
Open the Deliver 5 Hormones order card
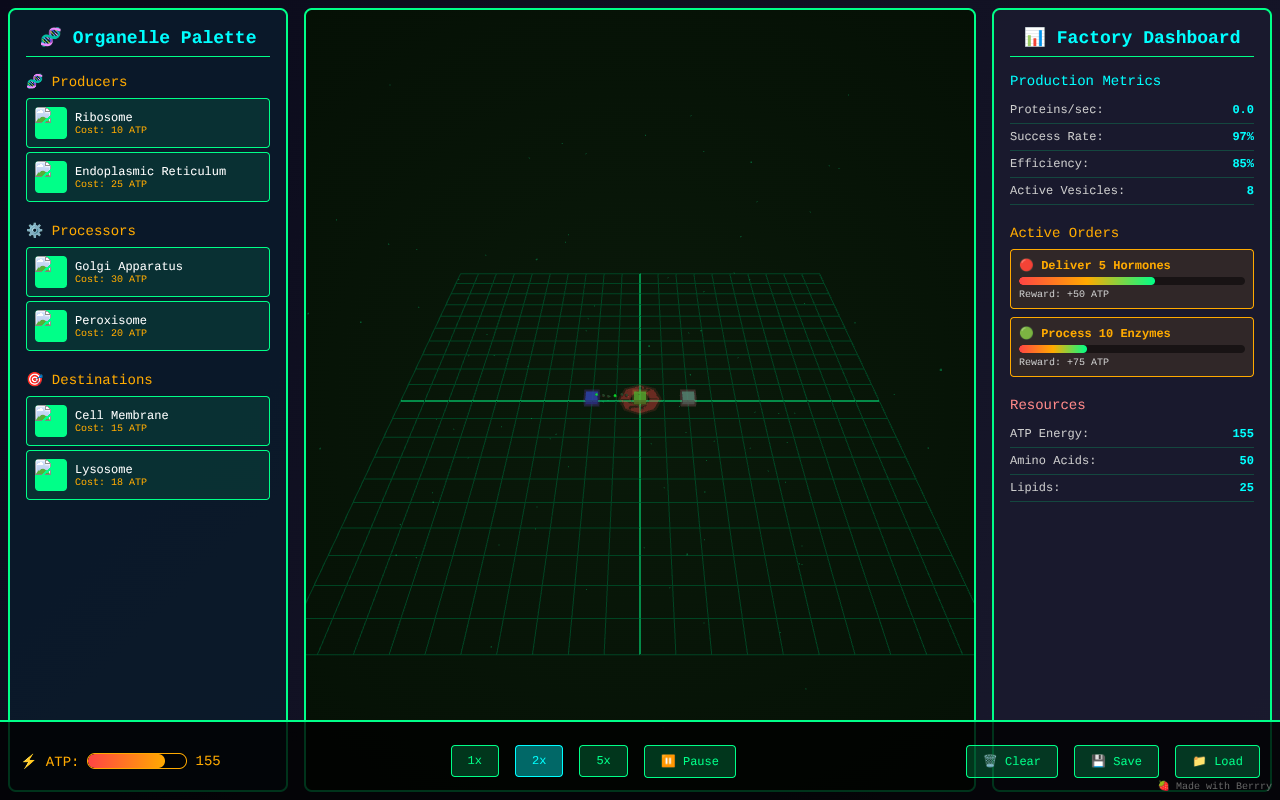pyautogui.click(x=1131, y=278)
